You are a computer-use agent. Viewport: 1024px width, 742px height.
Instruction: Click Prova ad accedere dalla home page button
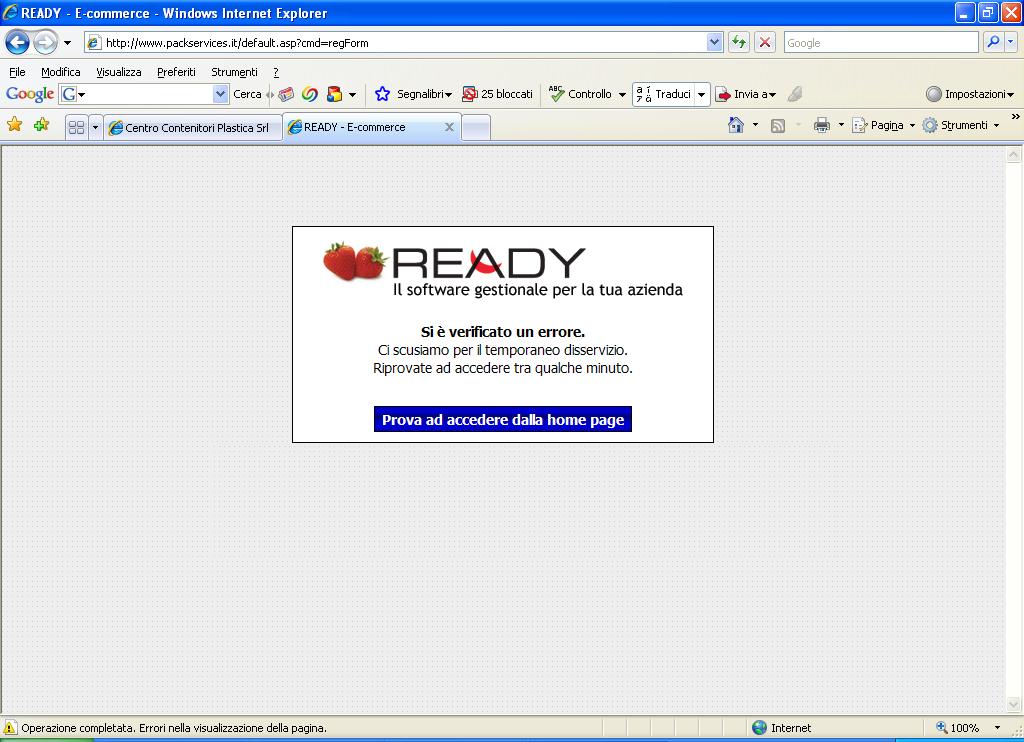[x=503, y=419]
